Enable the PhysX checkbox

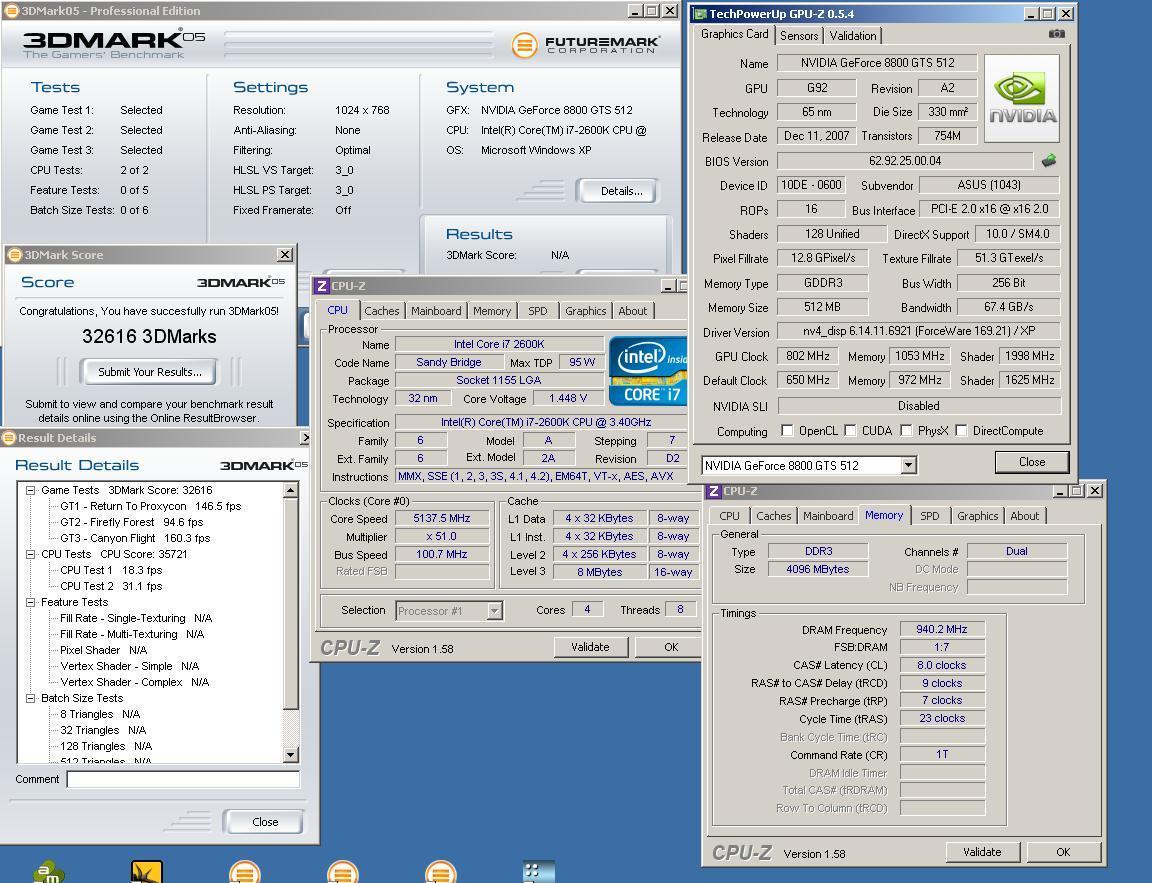pos(906,430)
